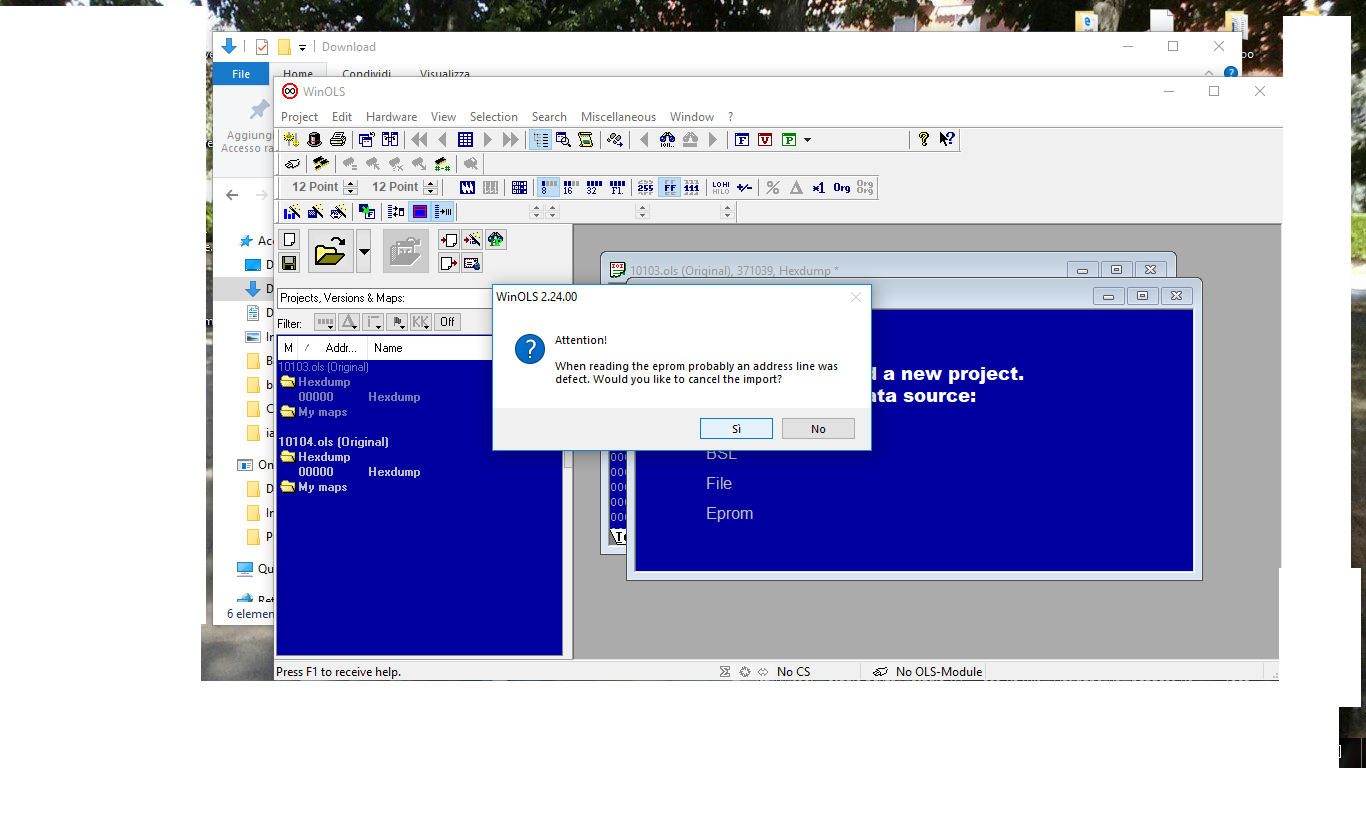Click the blue F window icon
Image resolution: width=1366 pixels, height=833 pixels.
tap(742, 139)
